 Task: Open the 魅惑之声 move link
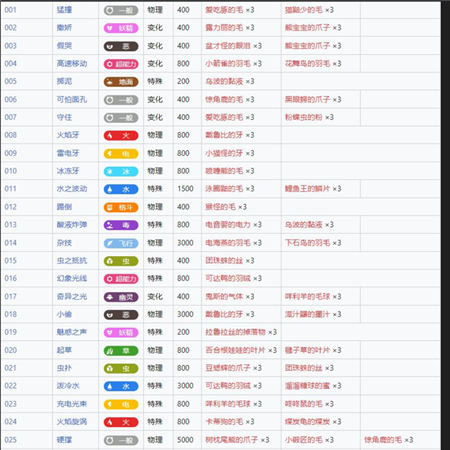point(72,332)
